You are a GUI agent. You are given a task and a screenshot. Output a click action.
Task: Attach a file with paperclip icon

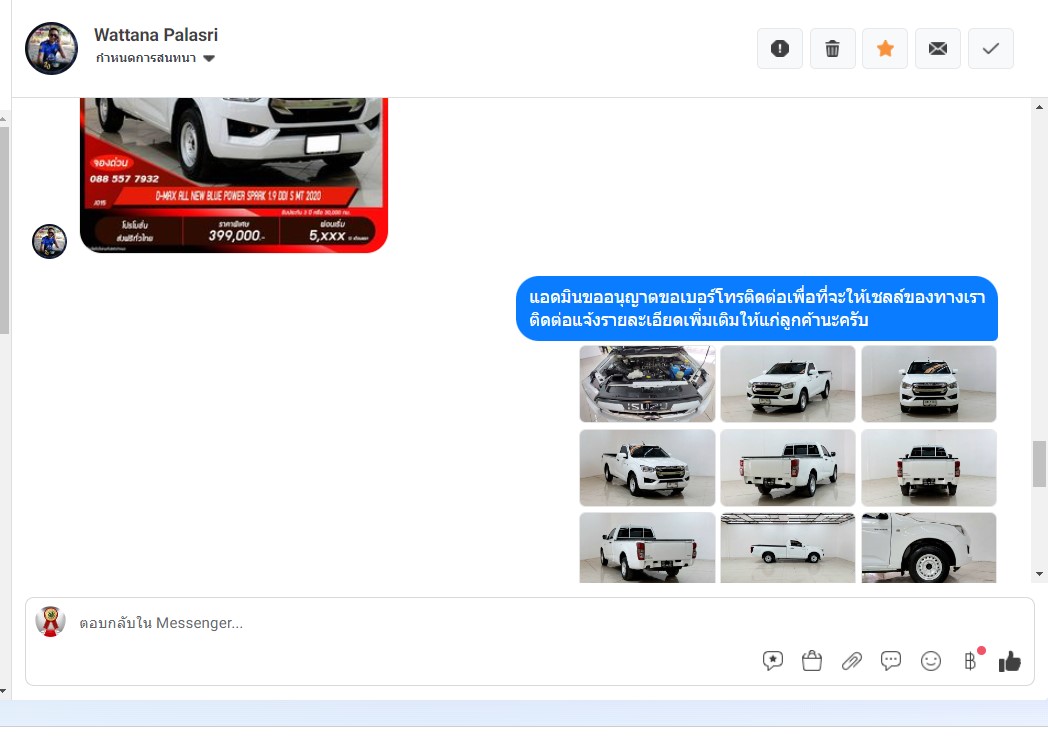click(x=852, y=661)
